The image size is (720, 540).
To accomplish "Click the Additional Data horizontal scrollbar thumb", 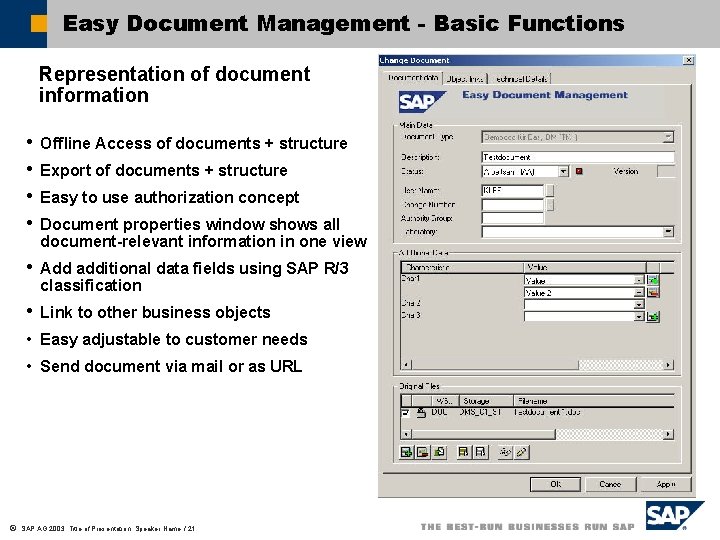I will tap(495, 365).
